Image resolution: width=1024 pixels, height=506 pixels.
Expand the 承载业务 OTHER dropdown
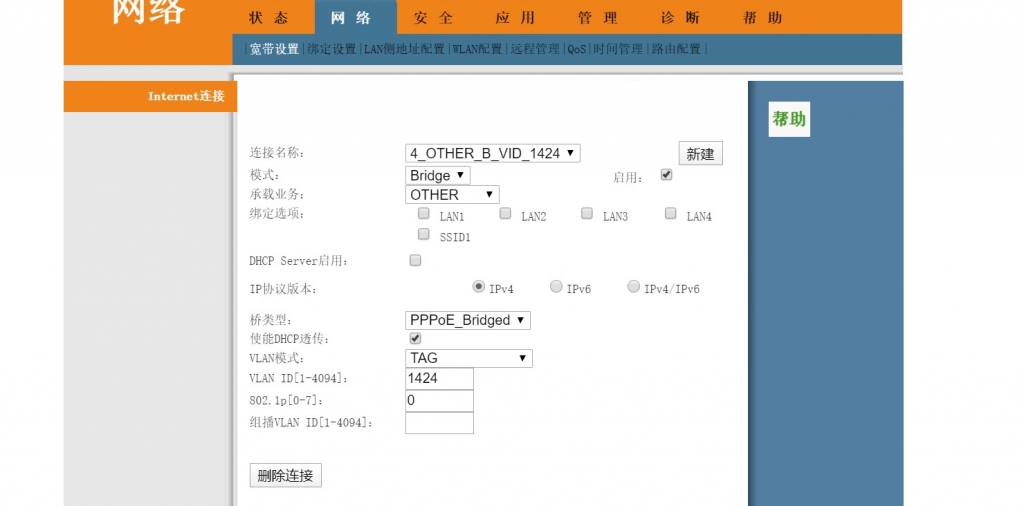tap(452, 195)
